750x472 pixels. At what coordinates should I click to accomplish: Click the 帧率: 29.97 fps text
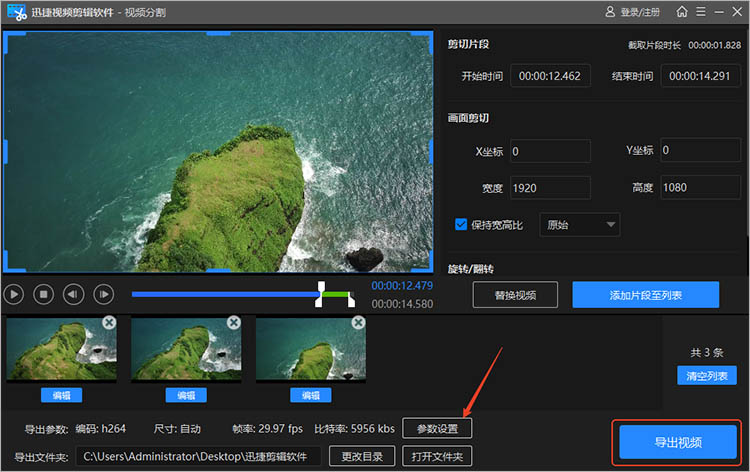[267, 428]
